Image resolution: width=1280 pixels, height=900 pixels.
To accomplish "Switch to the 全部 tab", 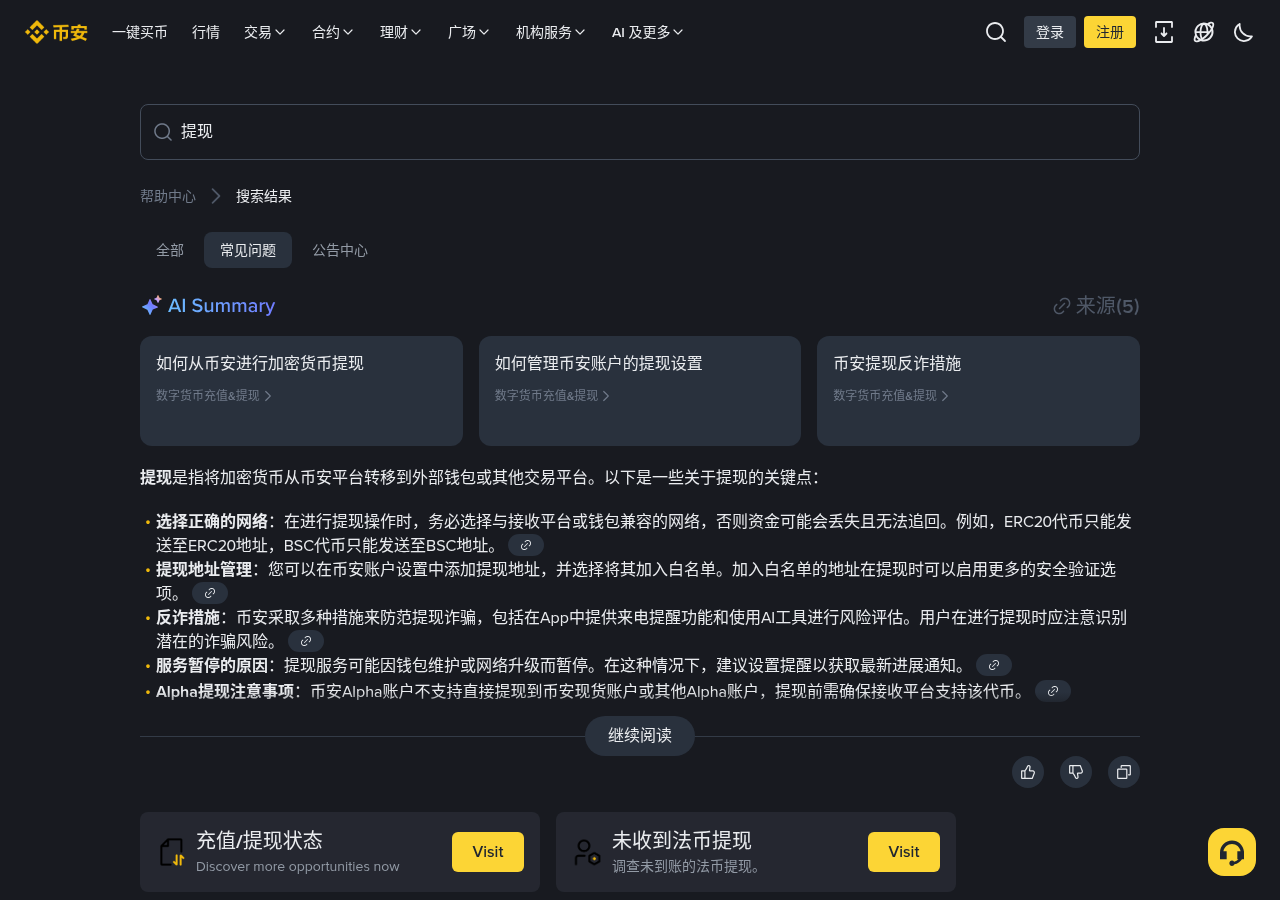I will [170, 250].
